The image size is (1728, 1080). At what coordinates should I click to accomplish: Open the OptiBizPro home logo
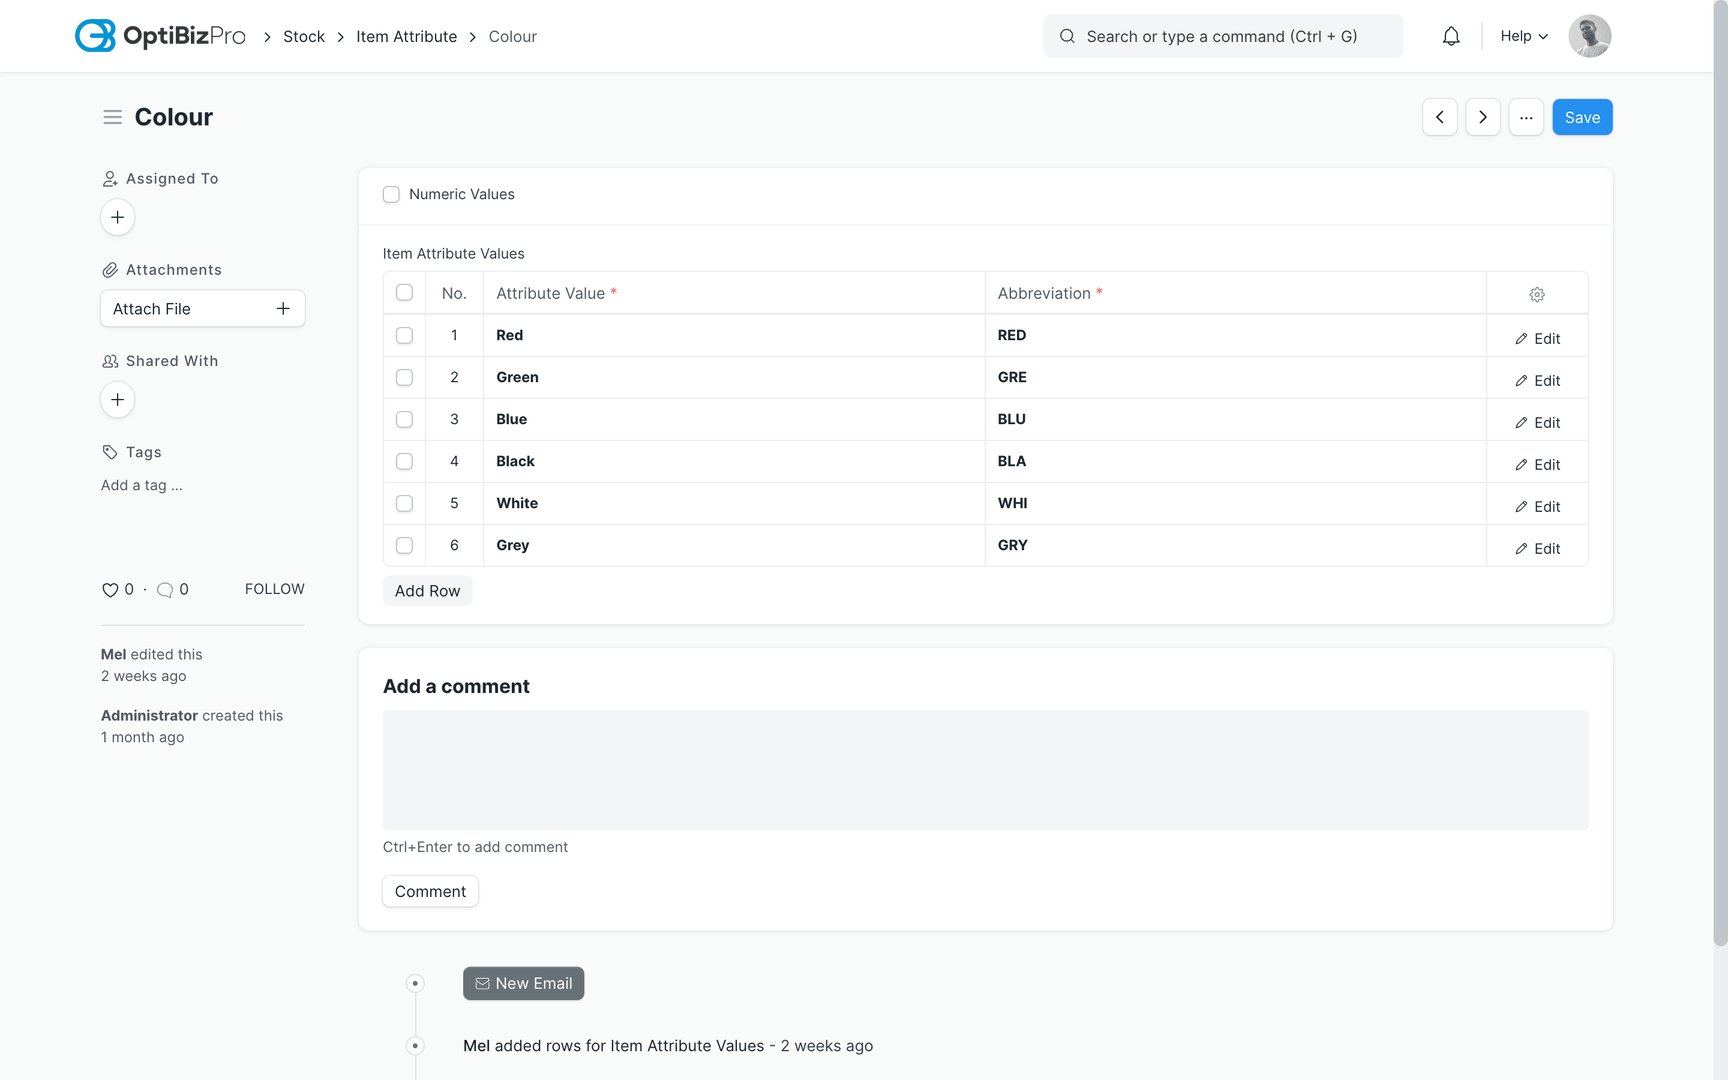[x=159, y=35]
